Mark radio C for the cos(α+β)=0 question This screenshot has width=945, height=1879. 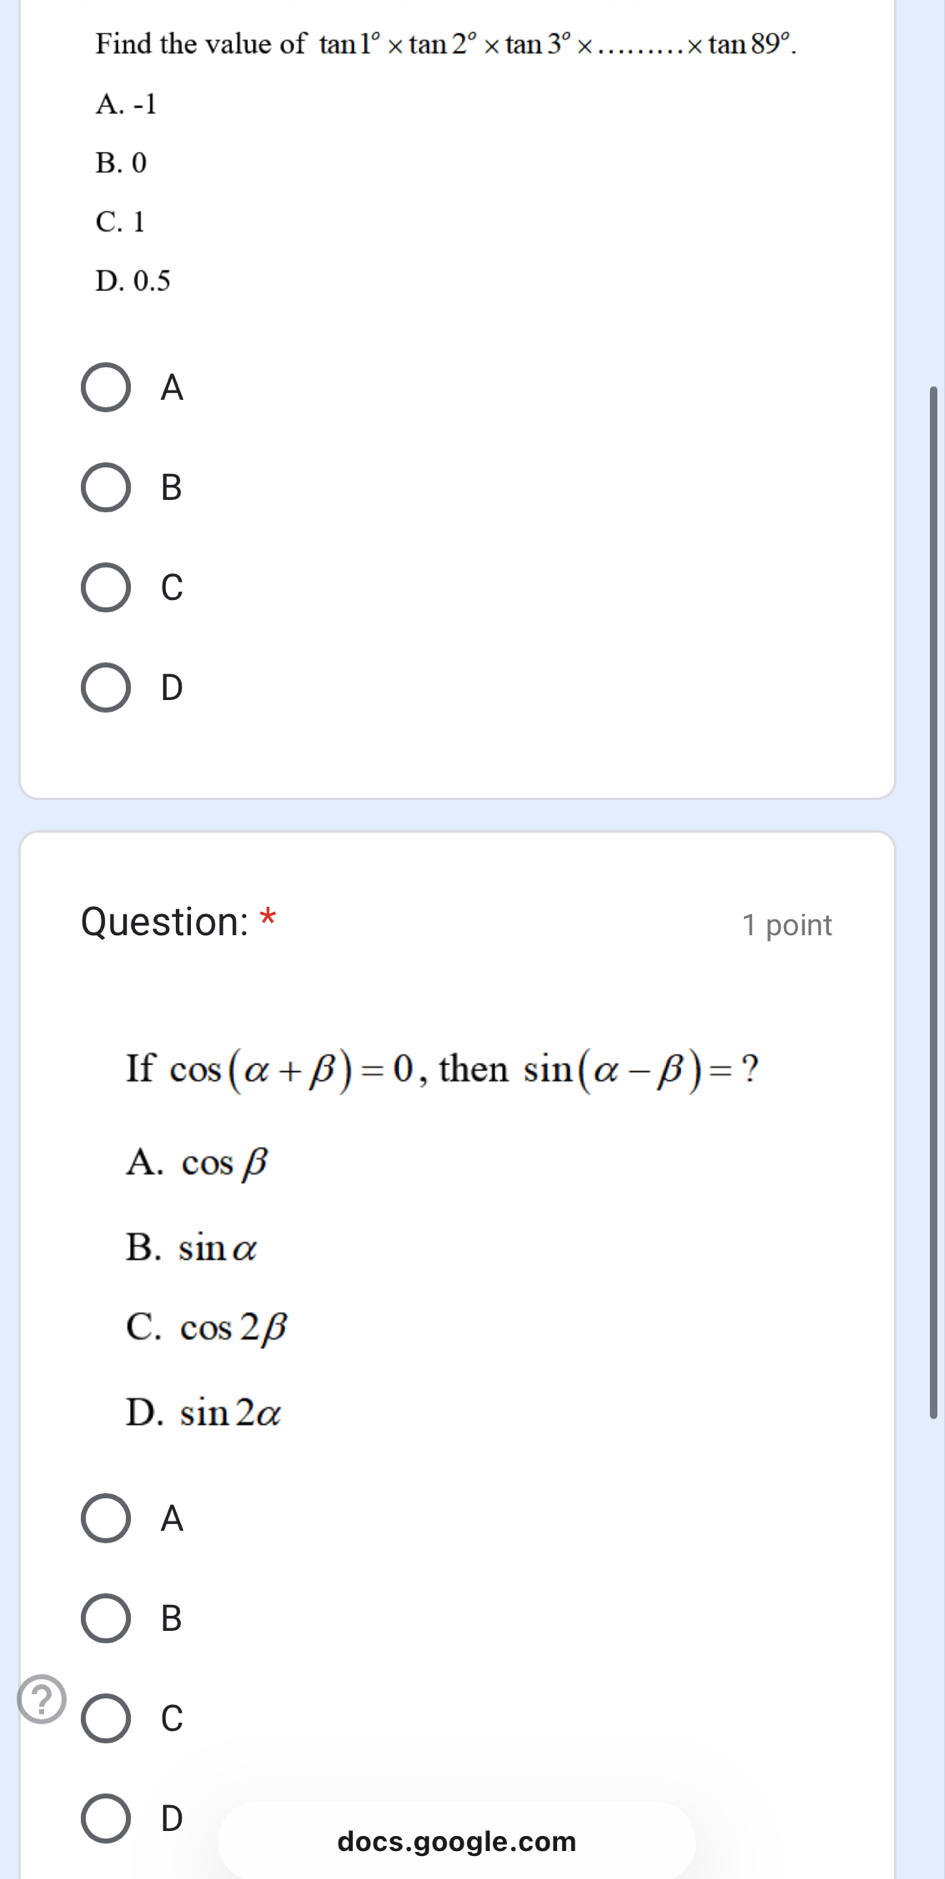(106, 1719)
